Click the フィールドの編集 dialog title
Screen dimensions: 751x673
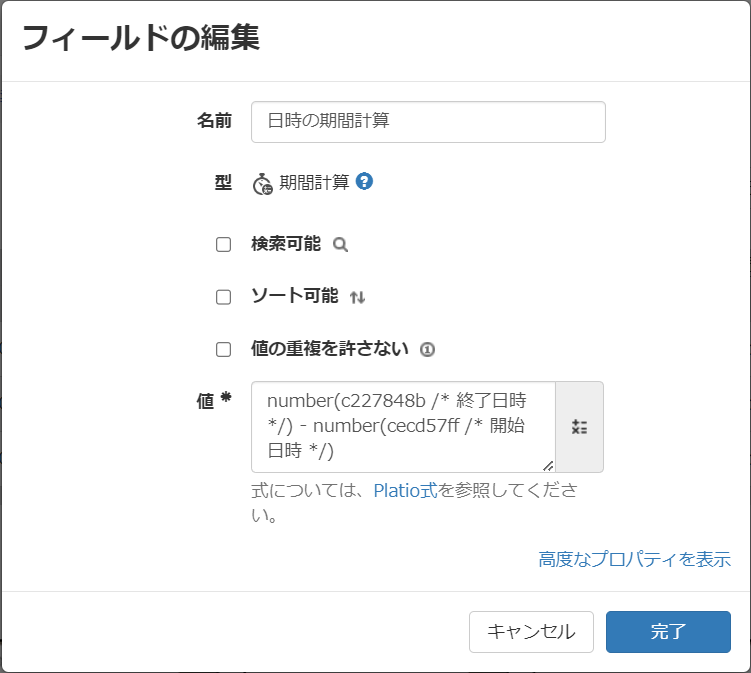pyautogui.click(x=141, y=38)
